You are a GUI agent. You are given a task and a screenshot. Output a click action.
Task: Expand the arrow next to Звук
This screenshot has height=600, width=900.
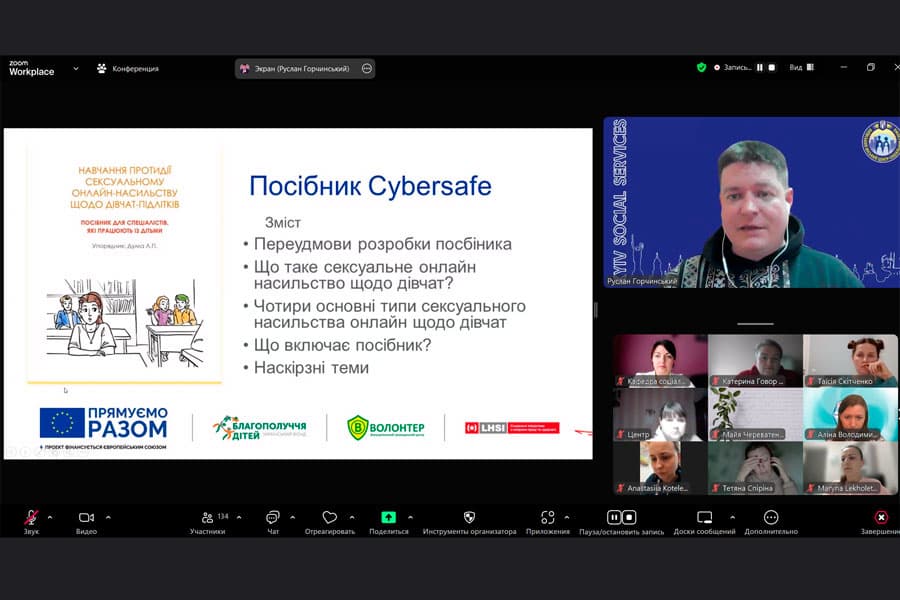50,517
